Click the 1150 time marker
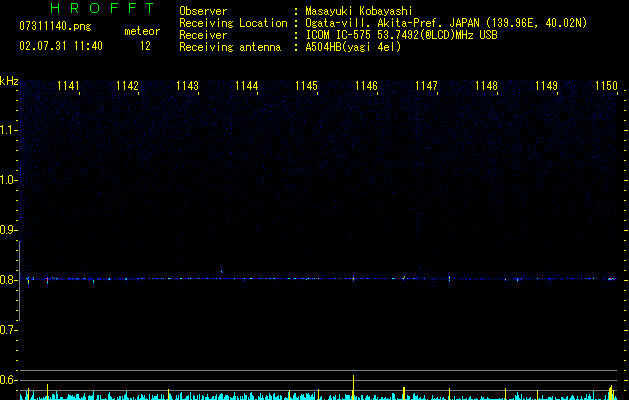This screenshot has width=629, height=400. tap(606, 86)
